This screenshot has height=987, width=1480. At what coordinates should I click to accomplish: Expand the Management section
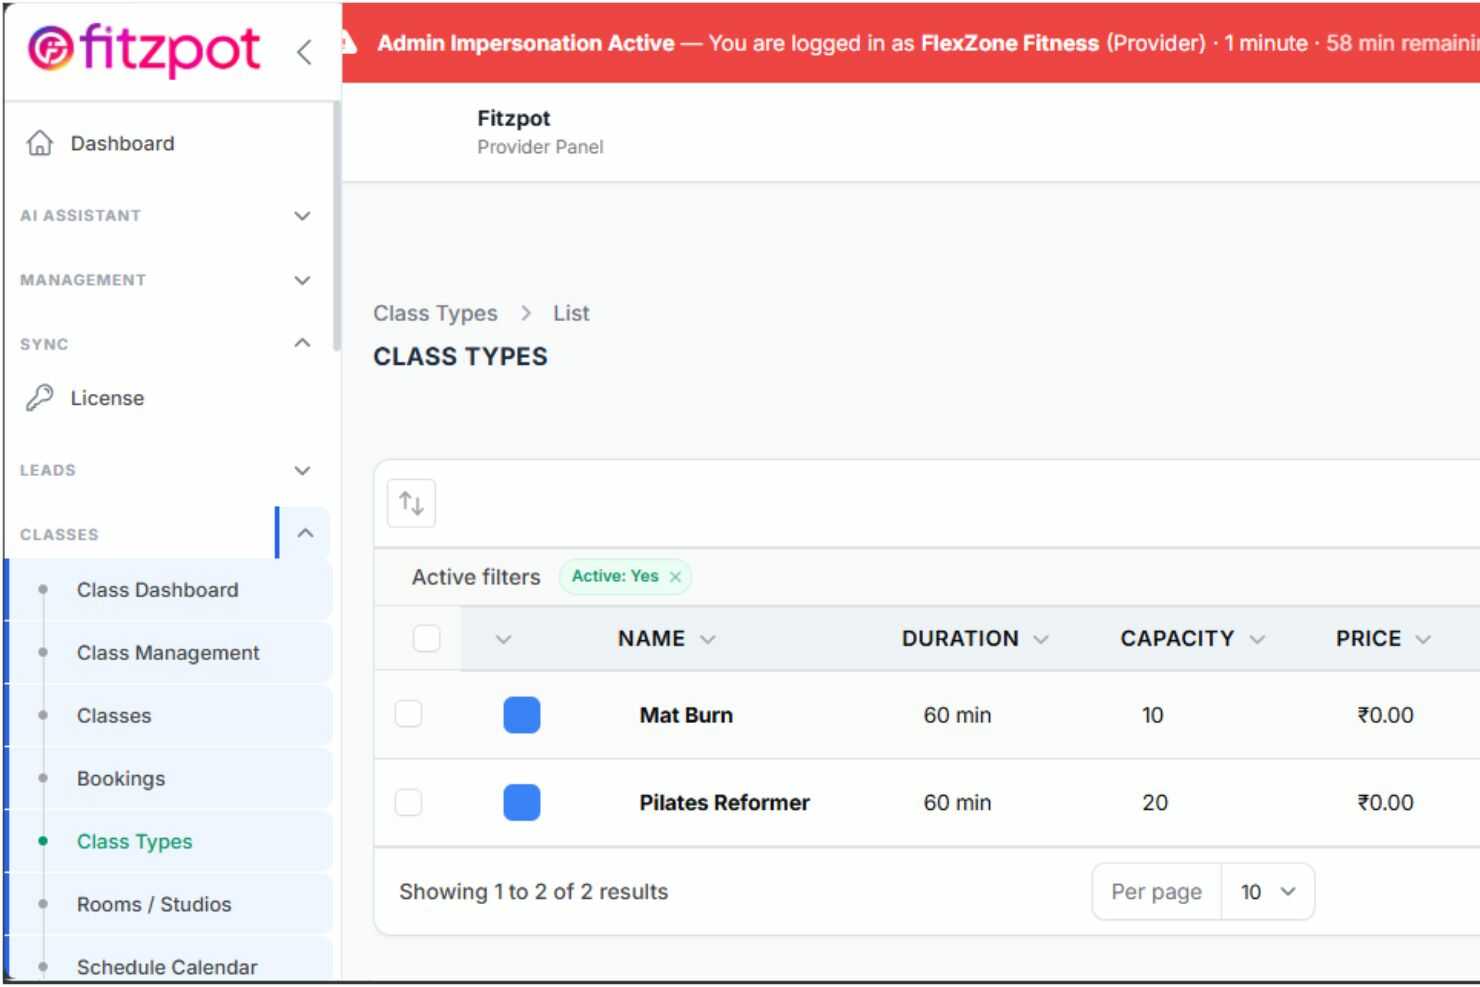click(x=302, y=280)
